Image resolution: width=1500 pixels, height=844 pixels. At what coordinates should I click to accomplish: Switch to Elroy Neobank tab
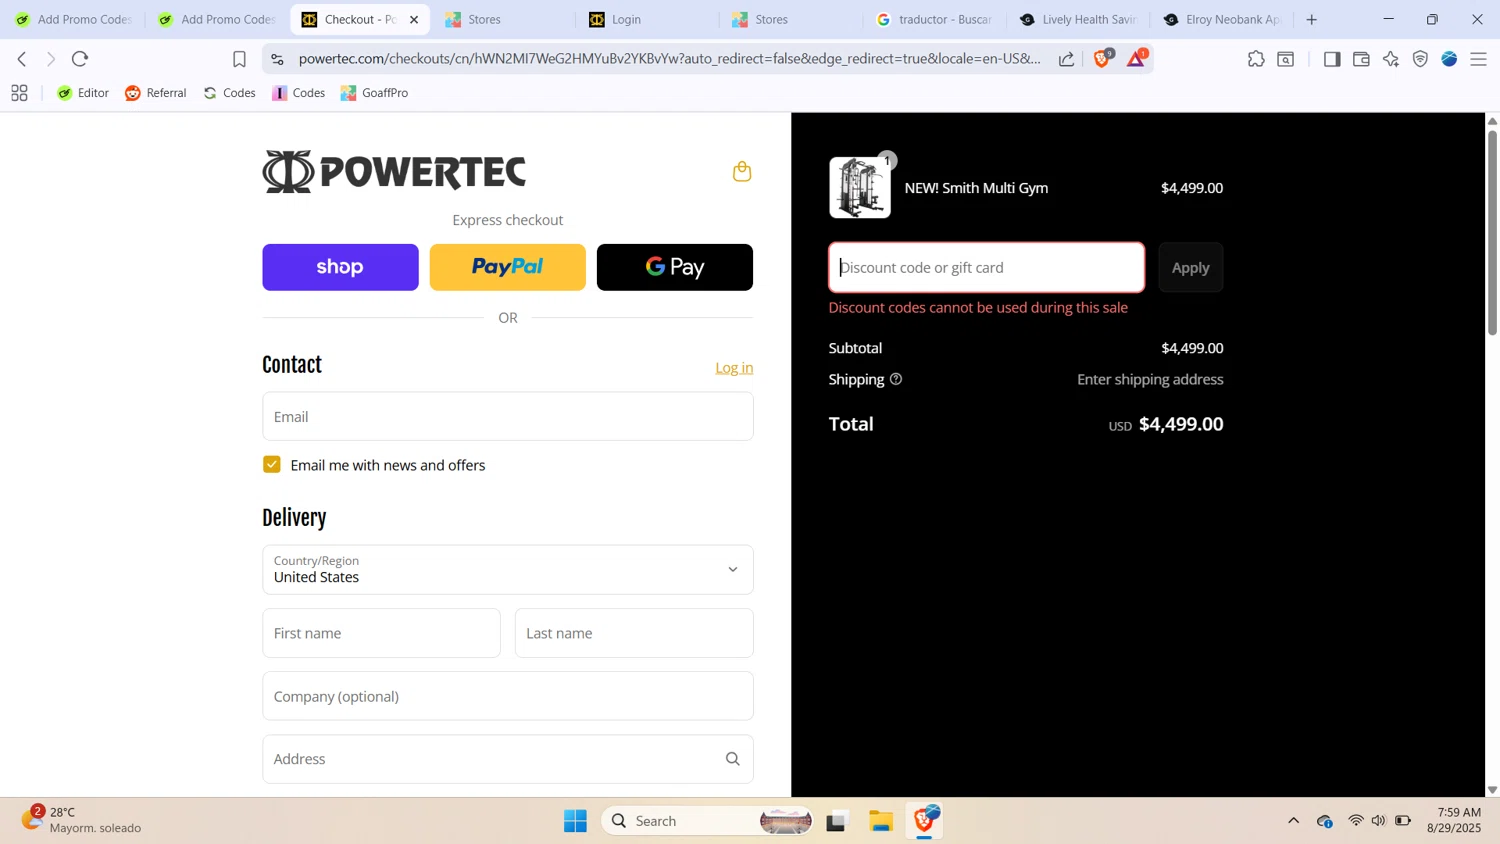[1222, 19]
